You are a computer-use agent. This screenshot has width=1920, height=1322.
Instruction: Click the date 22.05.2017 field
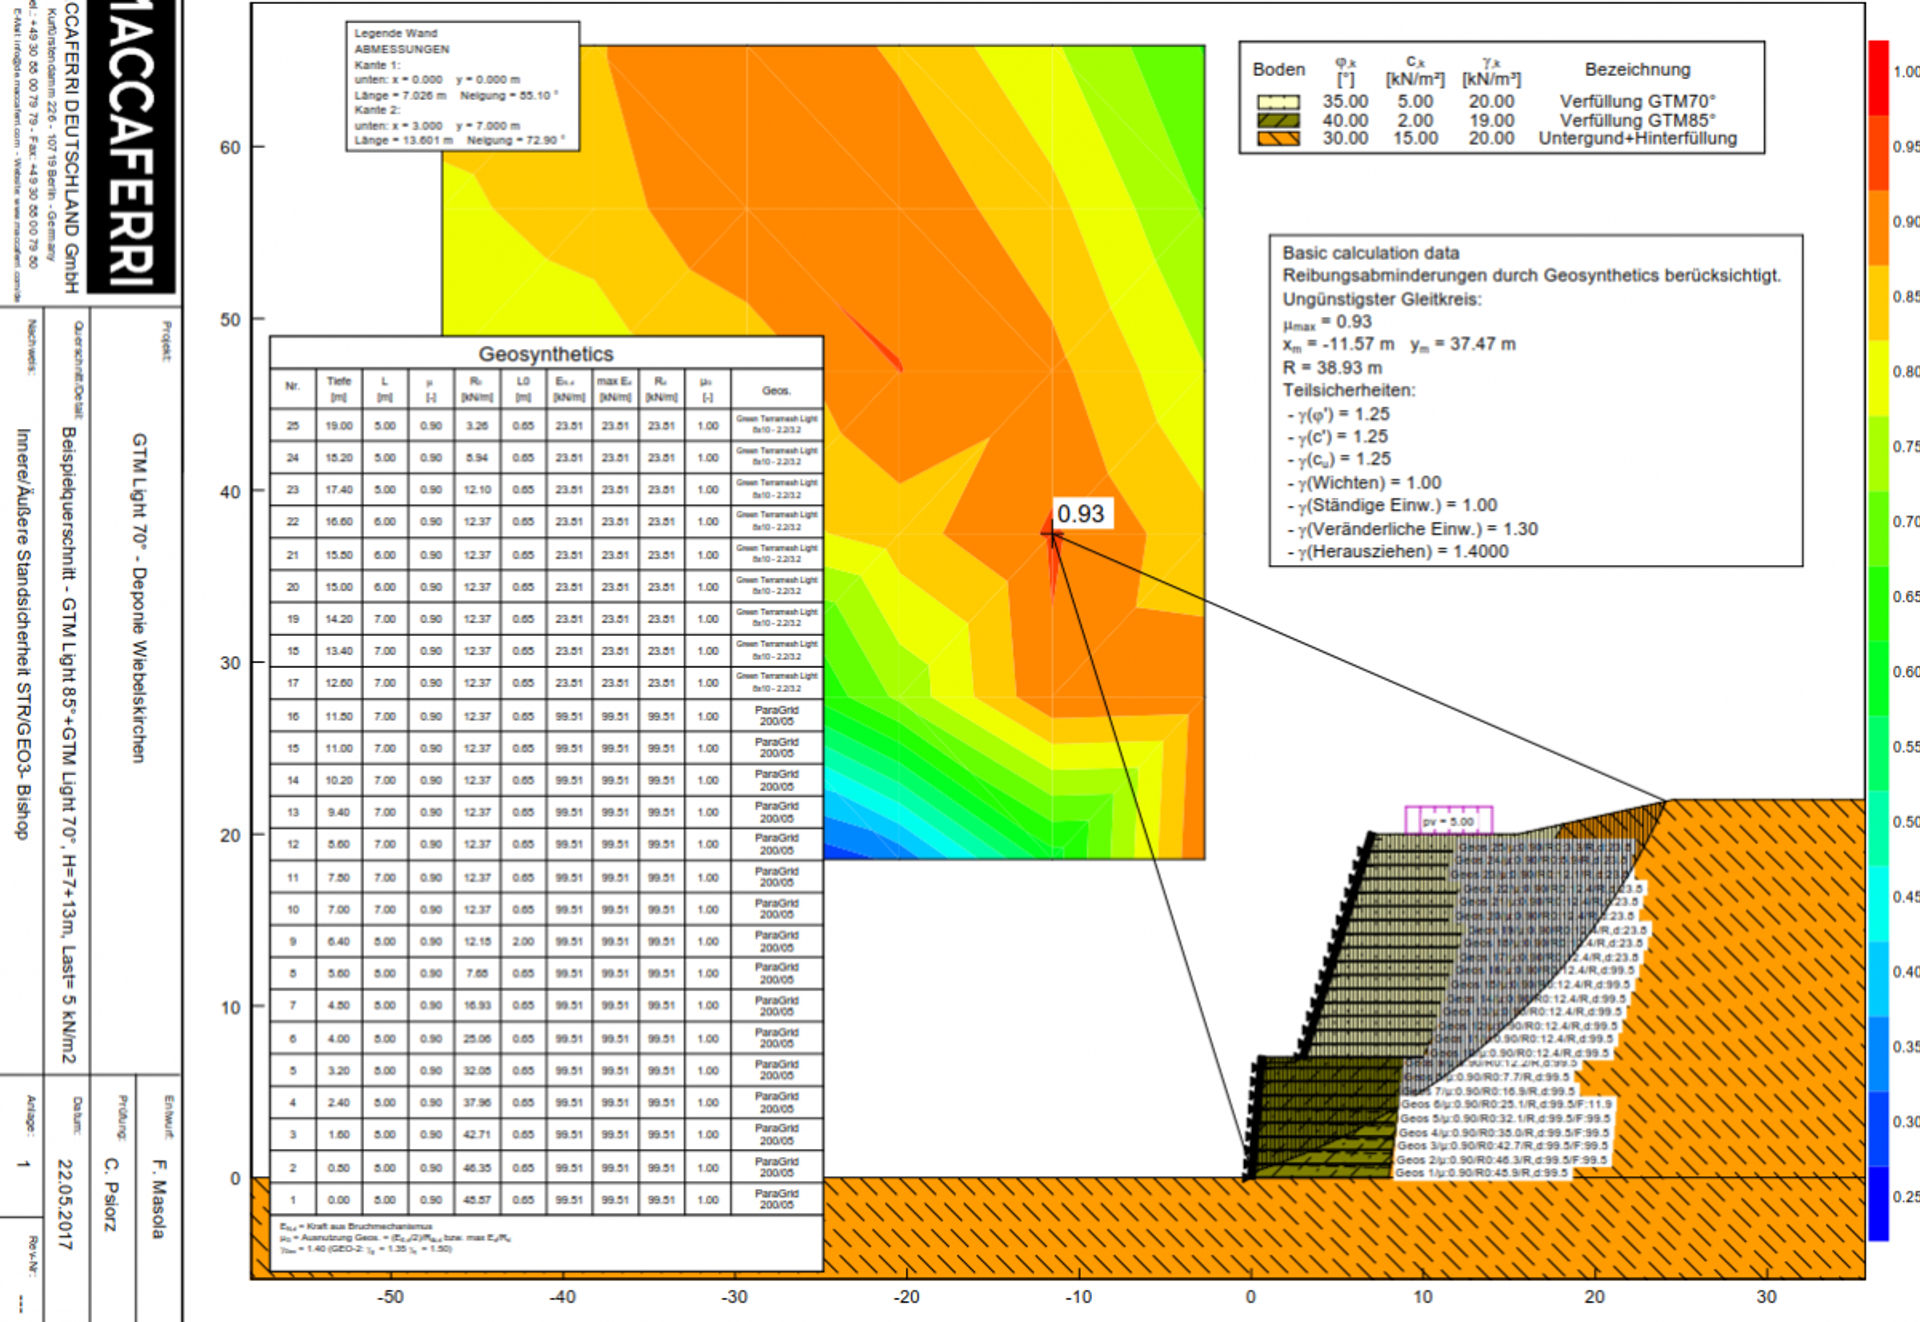click(64, 1204)
